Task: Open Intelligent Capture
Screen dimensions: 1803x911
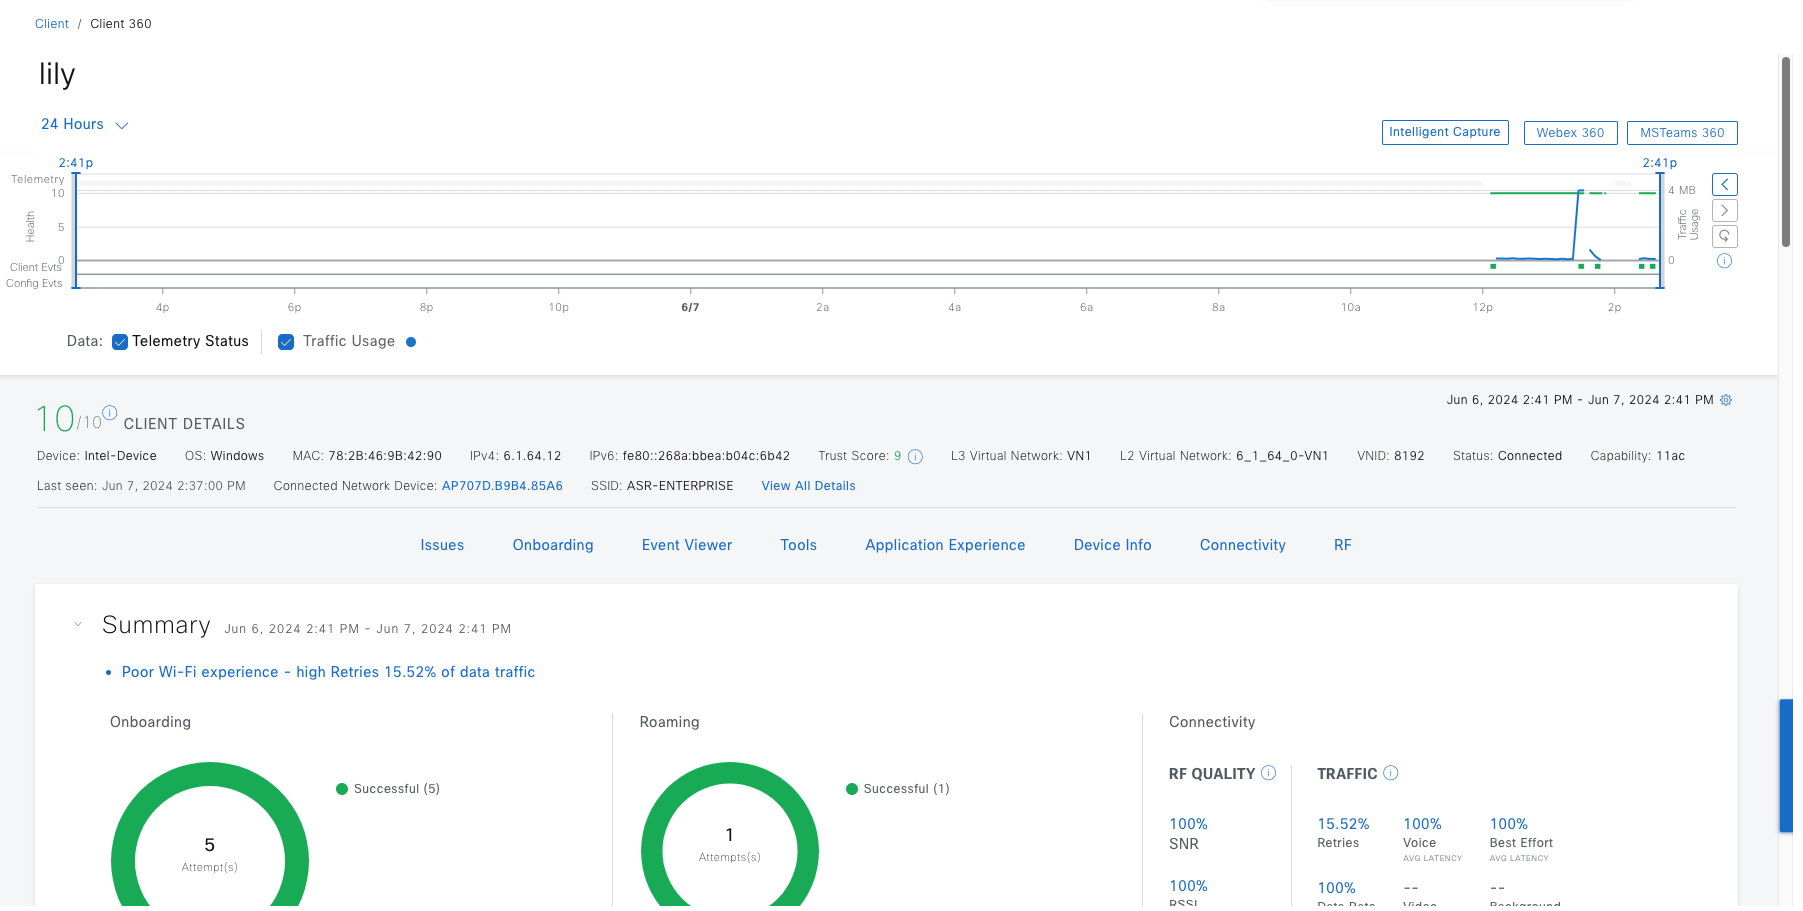Action: [x=1444, y=132]
